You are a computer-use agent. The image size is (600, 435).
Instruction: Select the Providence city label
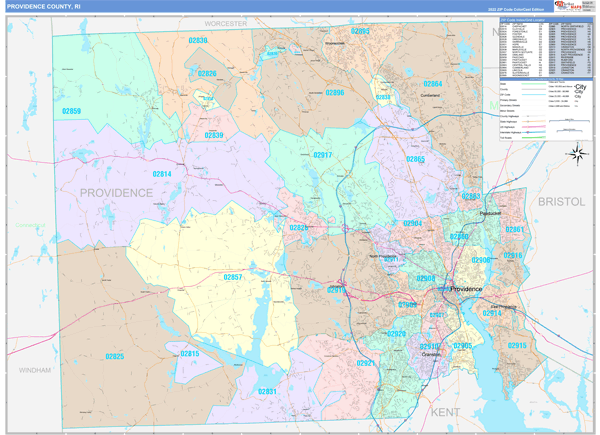point(465,289)
